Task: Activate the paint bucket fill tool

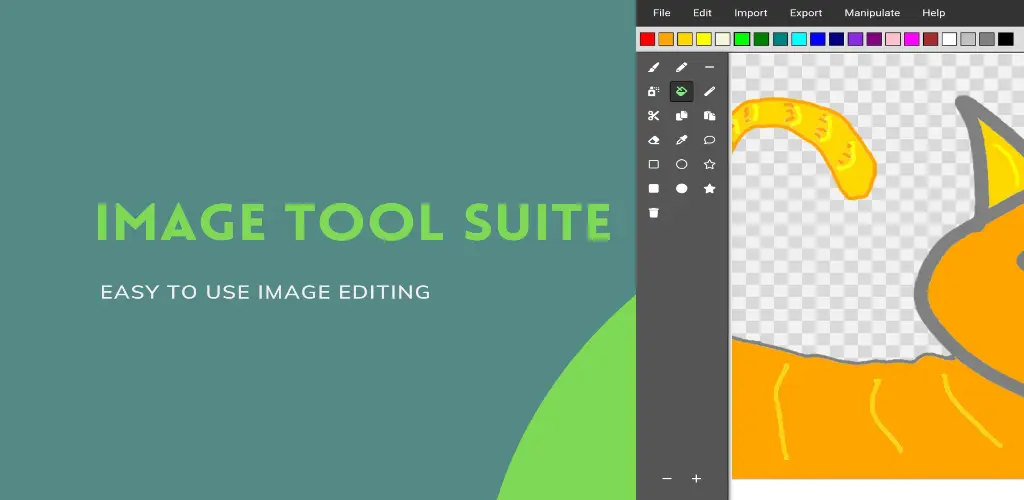Action: click(681, 91)
